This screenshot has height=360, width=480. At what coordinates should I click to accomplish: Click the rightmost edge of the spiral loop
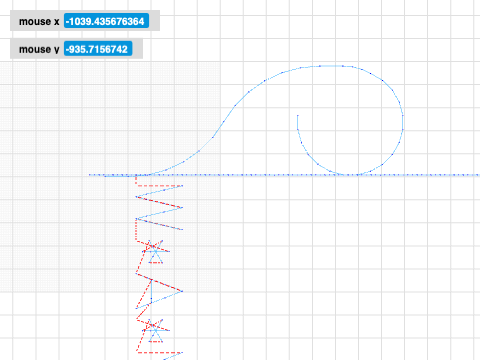pyautogui.click(x=403, y=122)
